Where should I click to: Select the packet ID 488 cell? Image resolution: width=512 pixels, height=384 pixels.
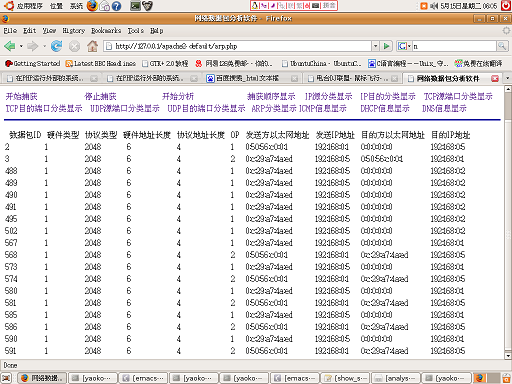pos(11,171)
